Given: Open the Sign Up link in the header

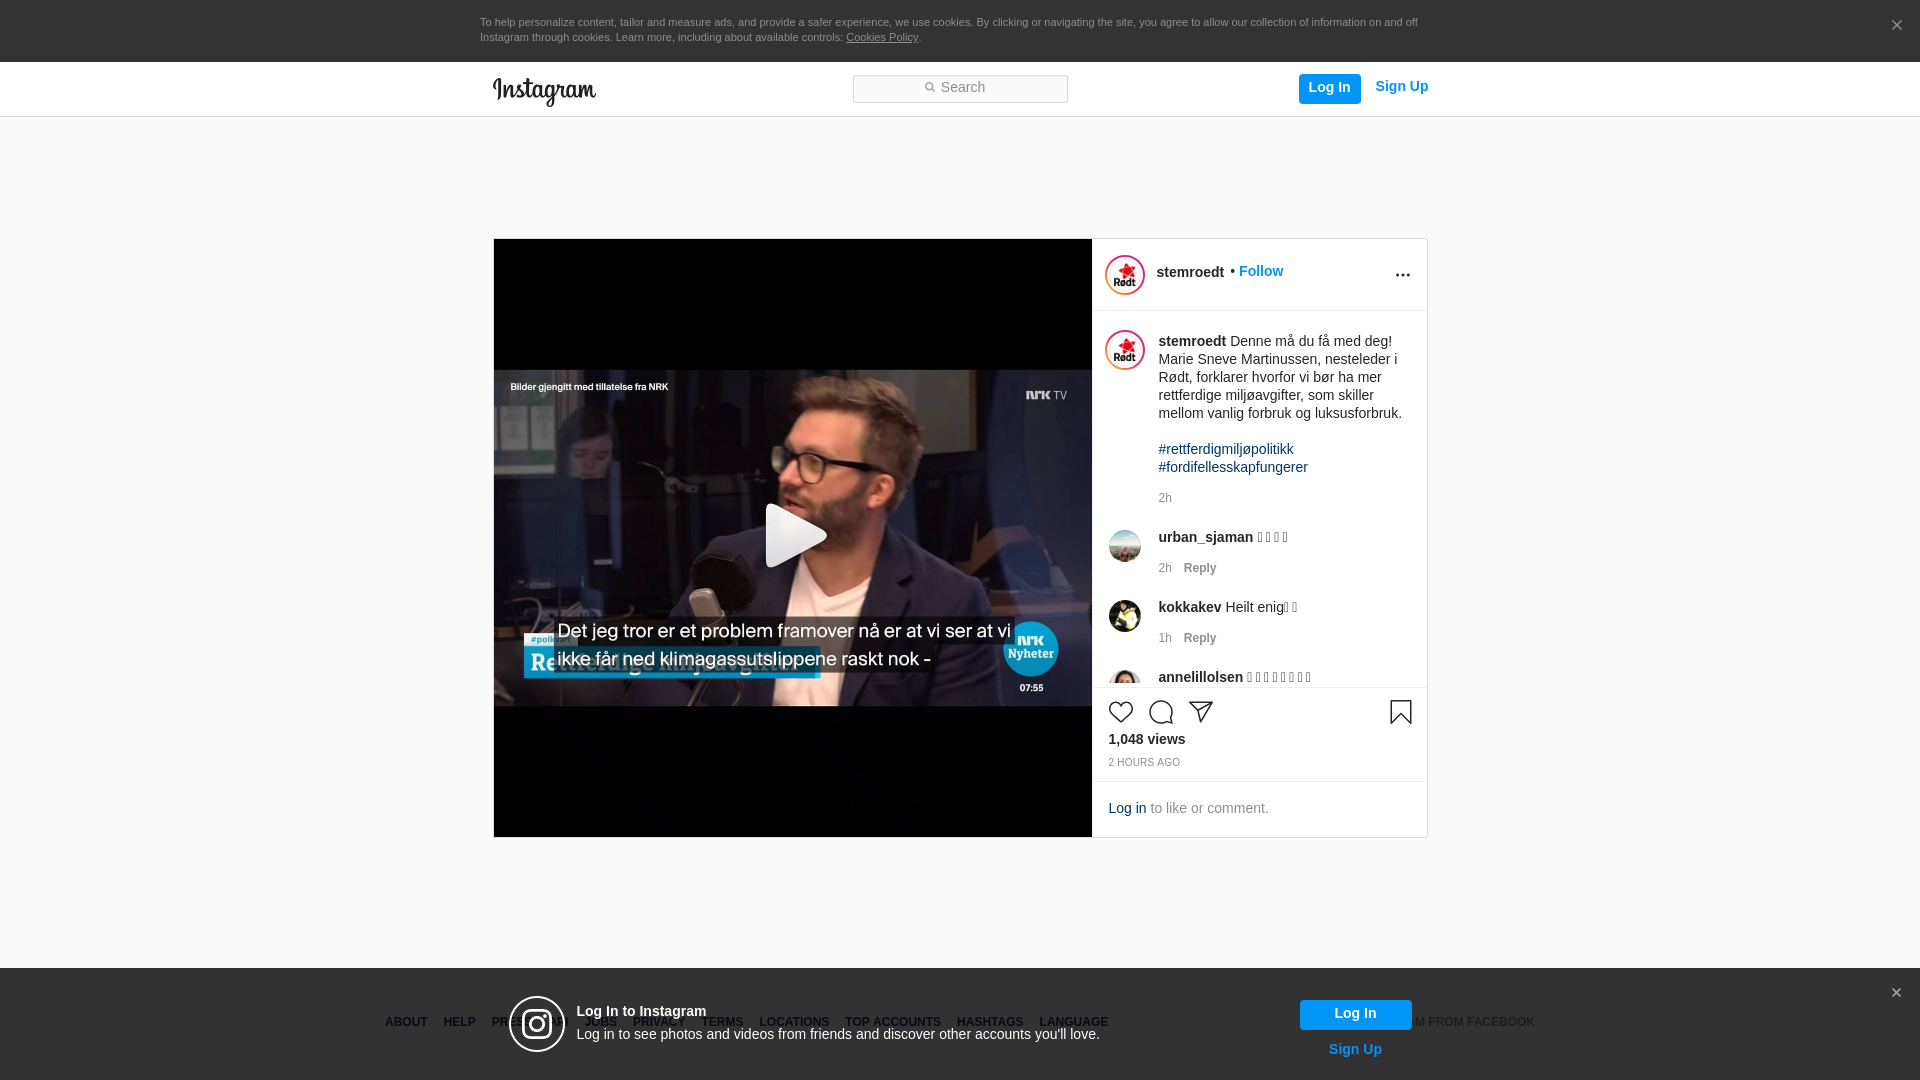Looking at the screenshot, I should coord(1401,87).
